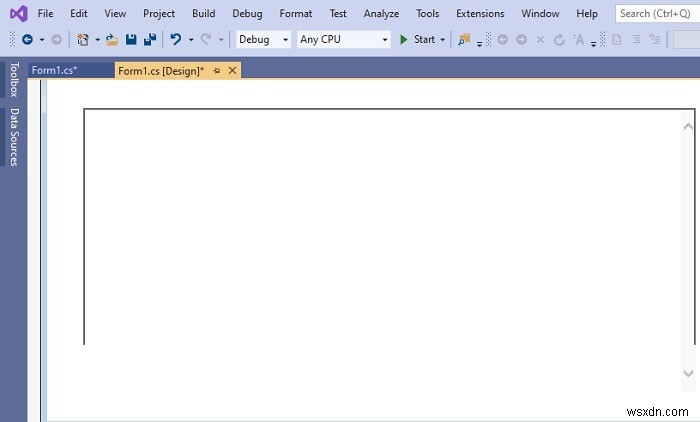Undo the last action
Screen dimensions: 700x422
(x=176, y=40)
